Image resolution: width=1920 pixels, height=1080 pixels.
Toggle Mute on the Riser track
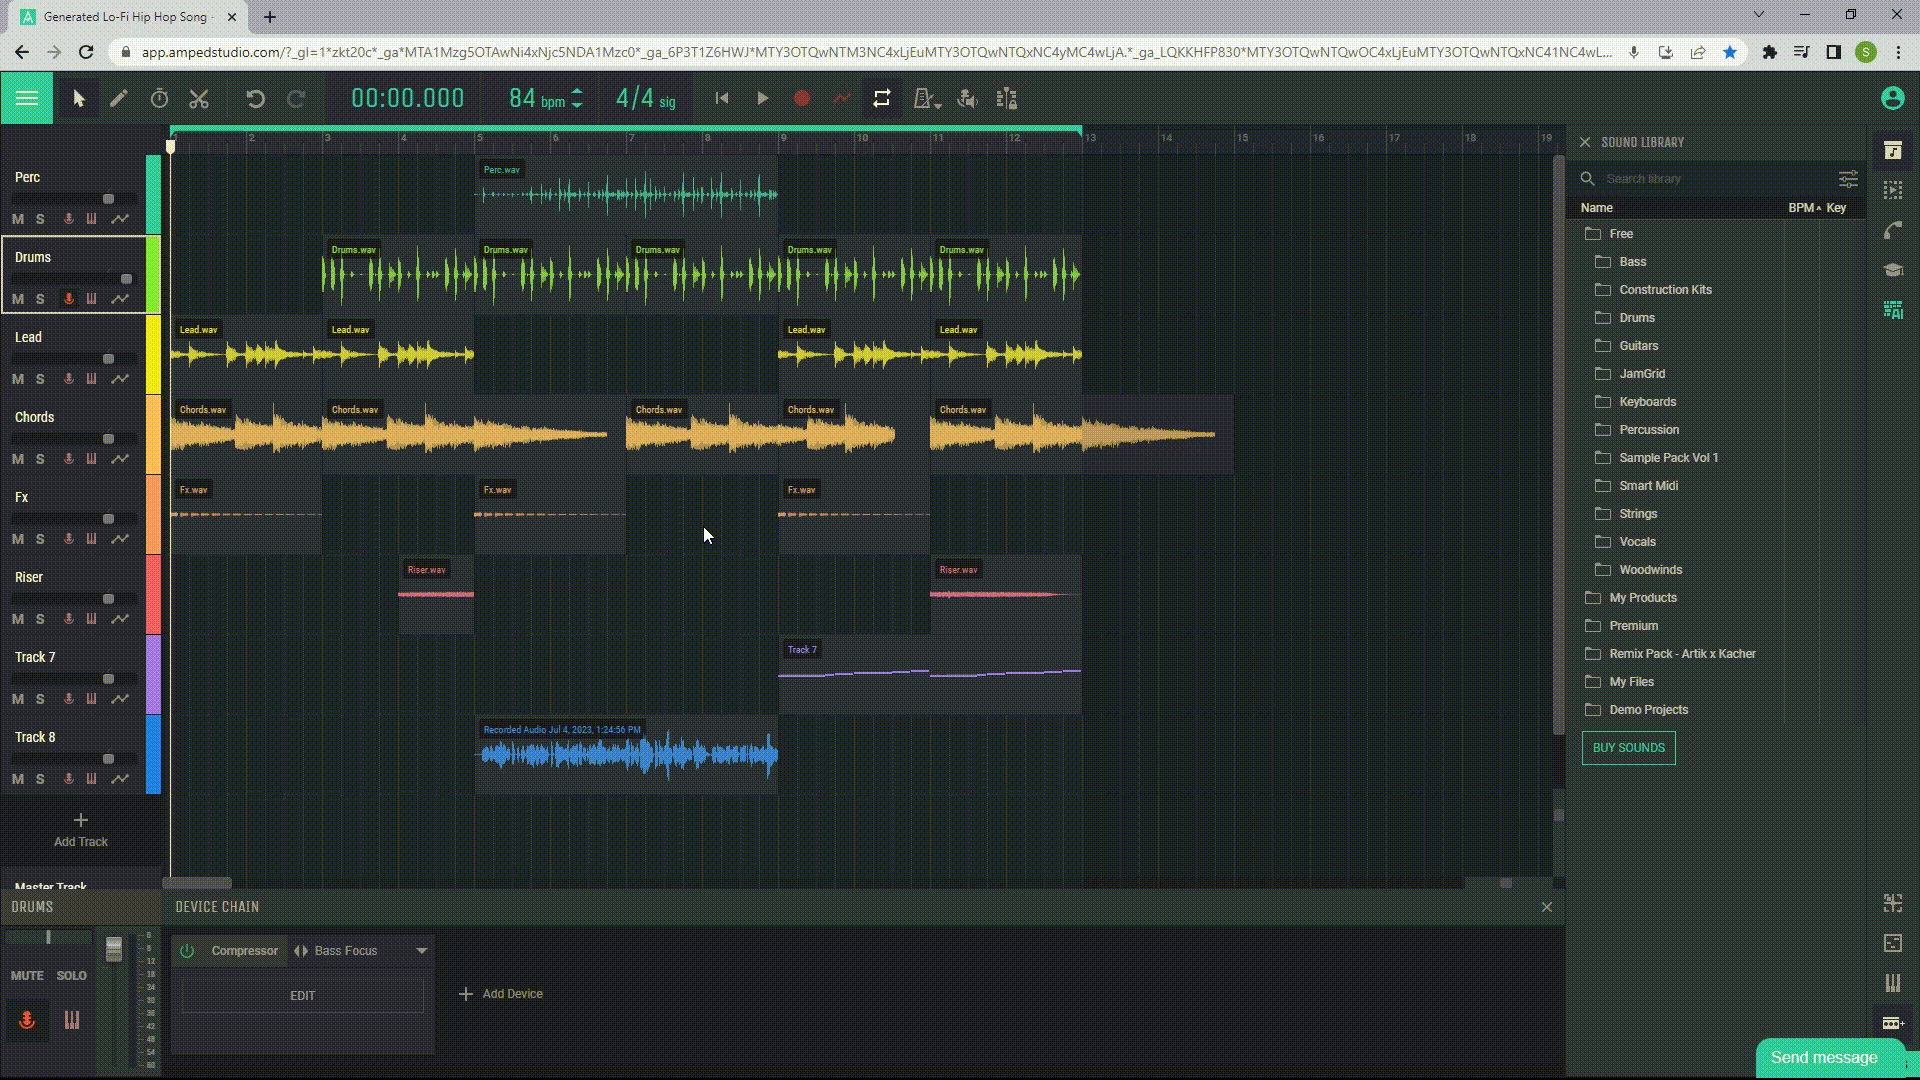(18, 617)
